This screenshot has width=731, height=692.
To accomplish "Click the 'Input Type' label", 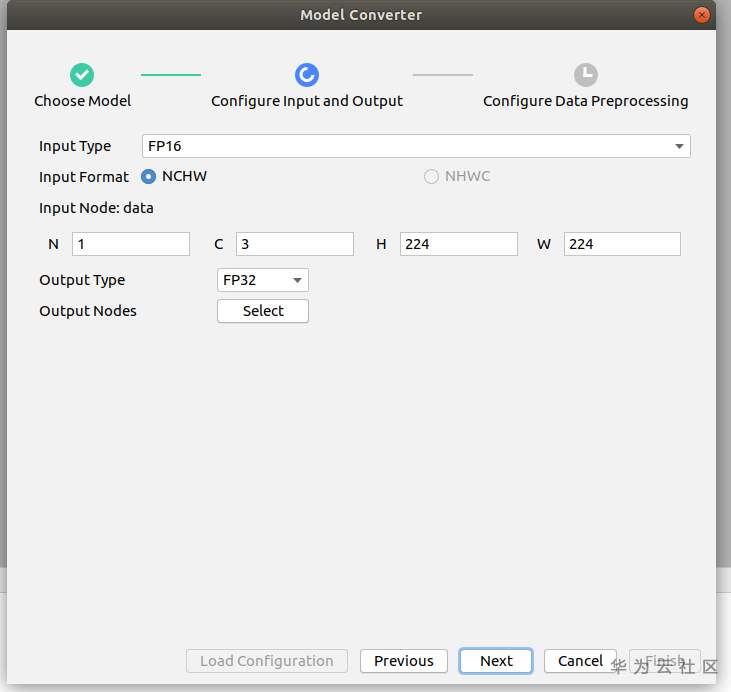I will point(75,146).
